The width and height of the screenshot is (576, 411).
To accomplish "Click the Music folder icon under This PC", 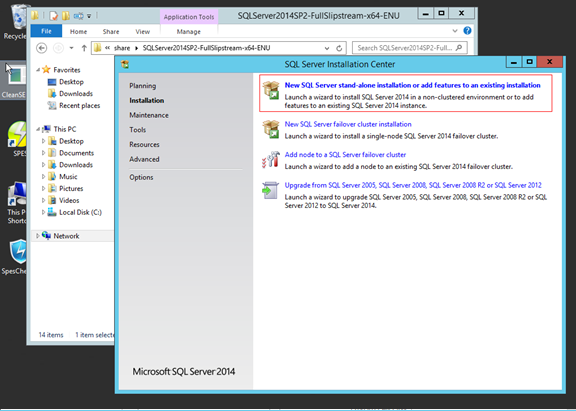I will click(x=52, y=177).
